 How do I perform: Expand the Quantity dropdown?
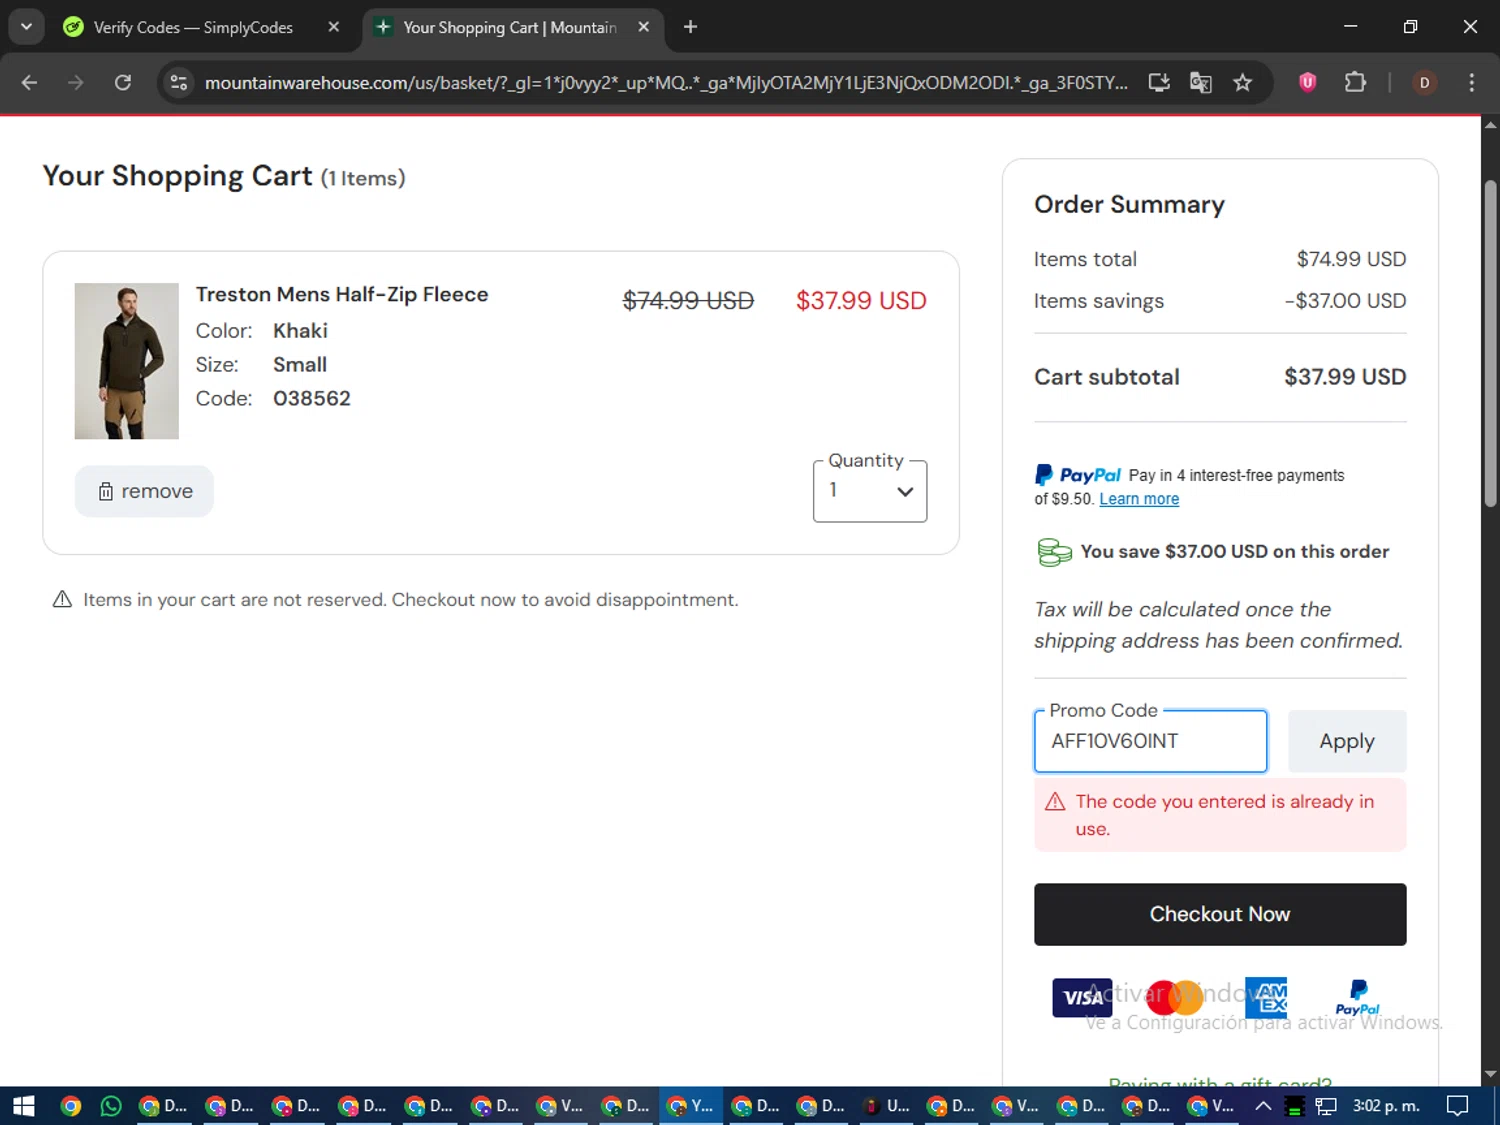point(870,491)
